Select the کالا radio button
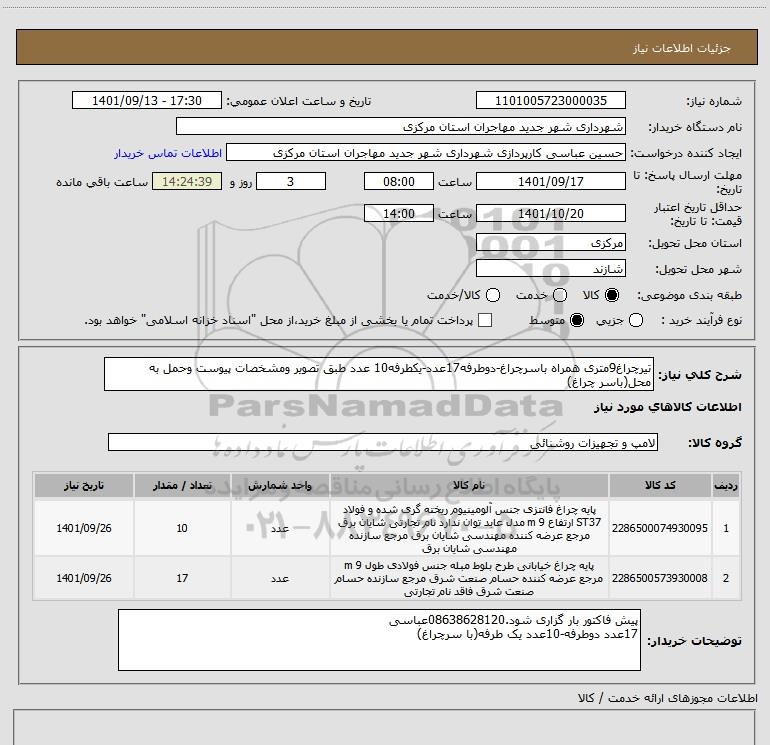Image resolution: width=770 pixels, height=745 pixels. [612, 295]
